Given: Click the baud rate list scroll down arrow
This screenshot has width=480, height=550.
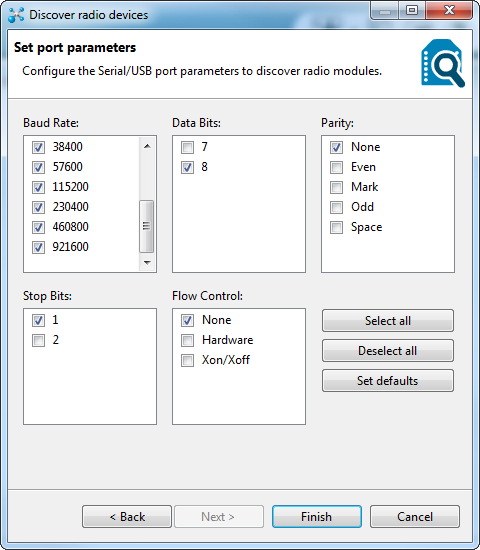Looking at the screenshot, I should (x=147, y=262).
